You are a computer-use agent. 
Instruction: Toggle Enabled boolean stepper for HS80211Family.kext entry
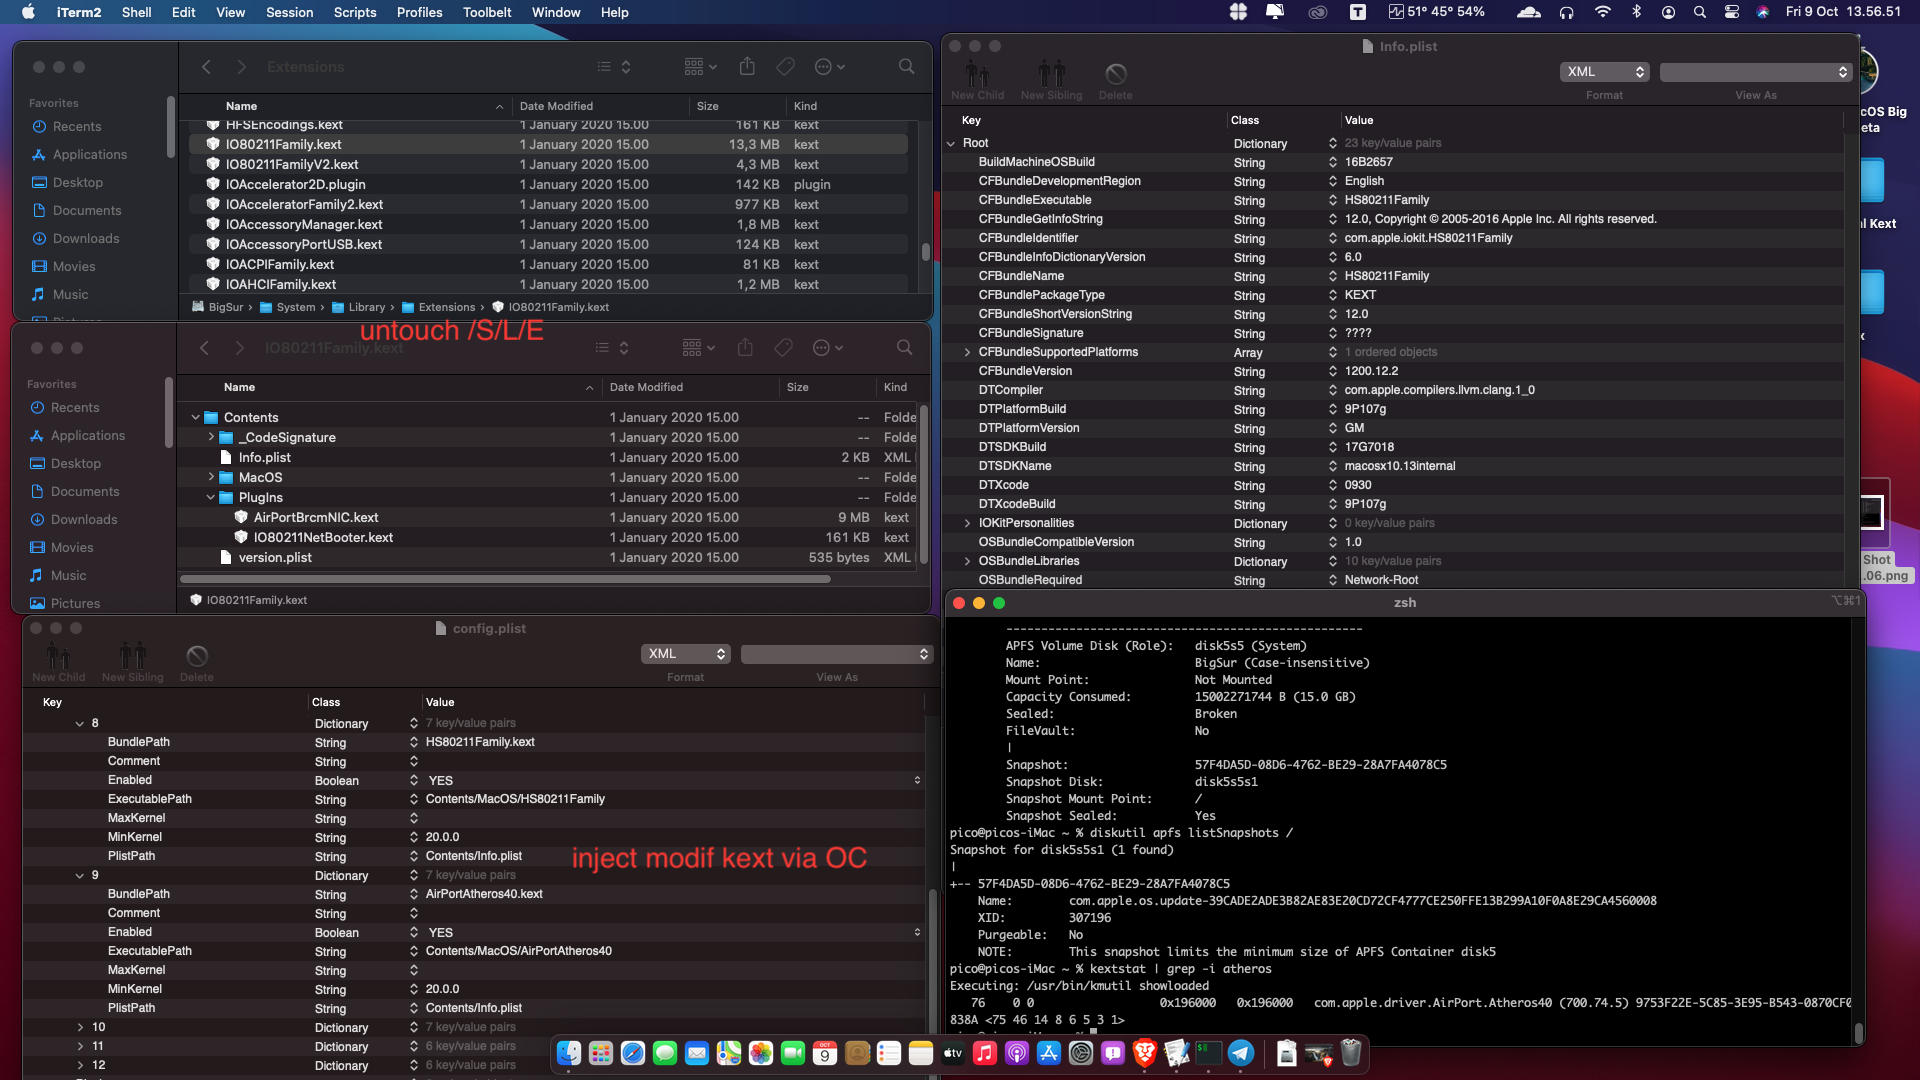click(917, 781)
